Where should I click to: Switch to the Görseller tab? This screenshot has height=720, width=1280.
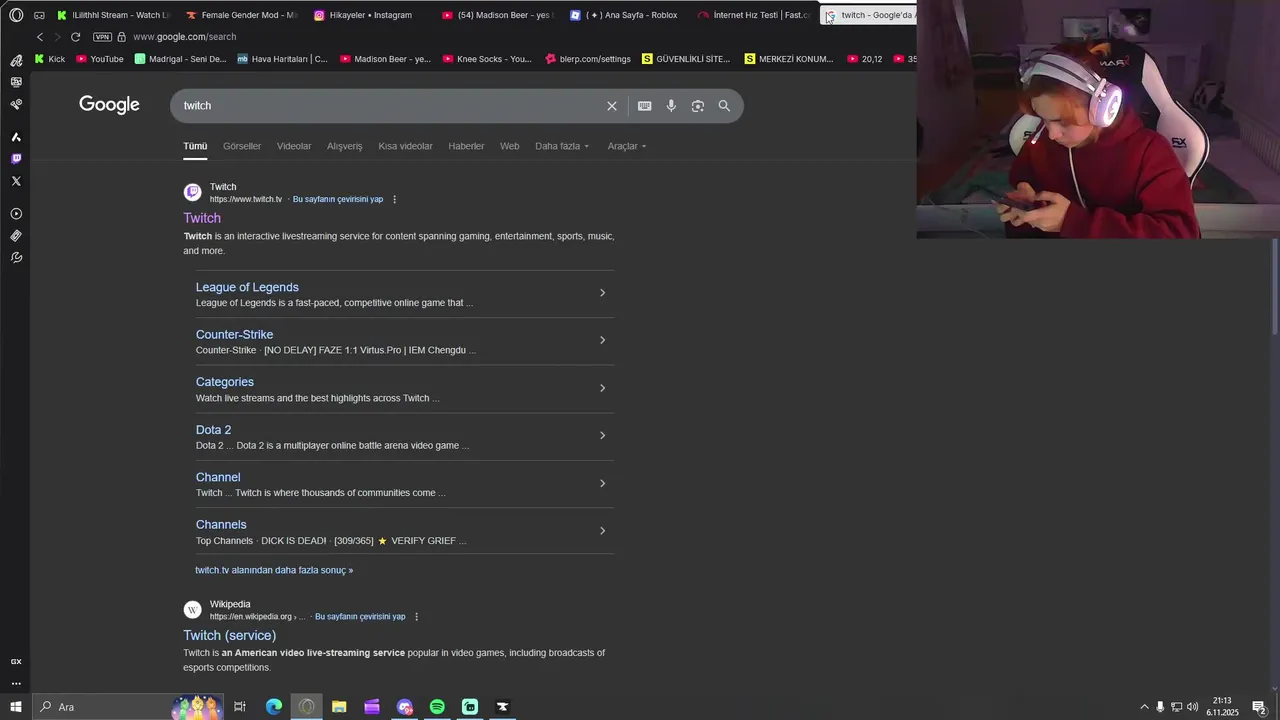point(242,146)
